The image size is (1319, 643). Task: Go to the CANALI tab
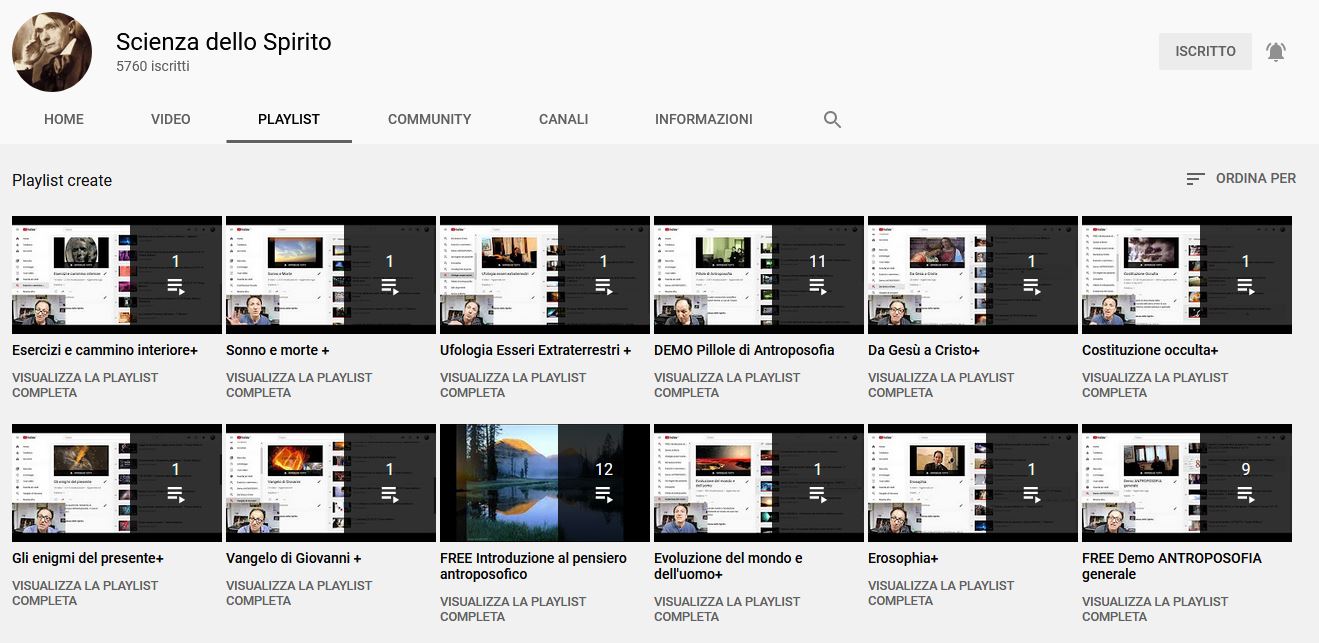pos(563,119)
